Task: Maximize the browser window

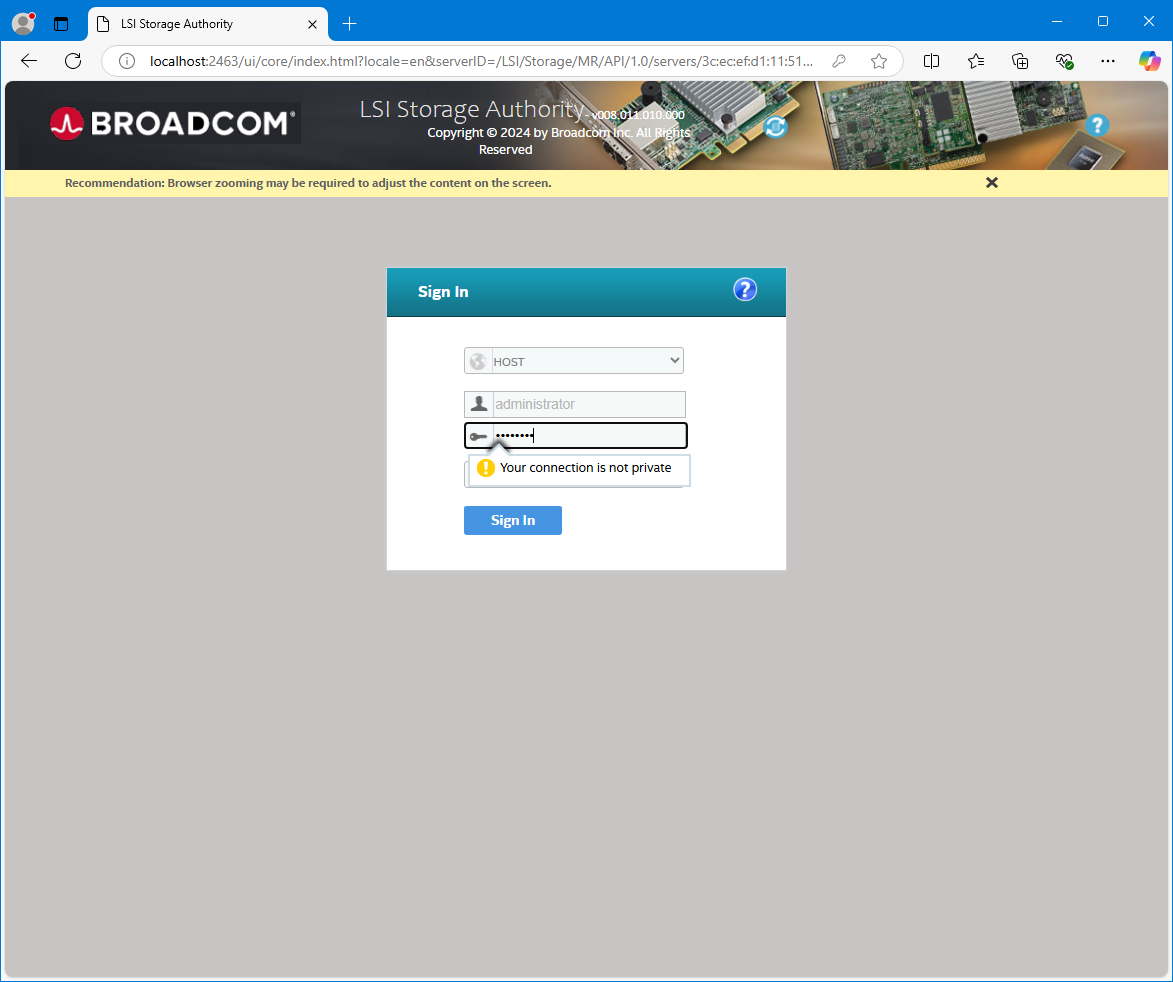Action: pos(1103,21)
